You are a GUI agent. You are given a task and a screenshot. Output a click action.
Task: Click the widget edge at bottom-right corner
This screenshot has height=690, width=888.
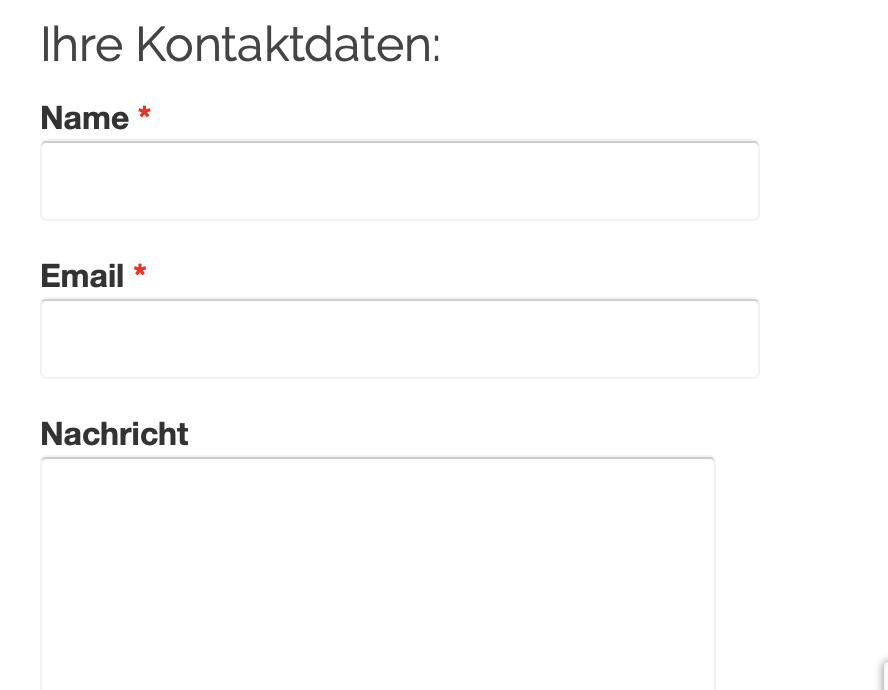(884, 677)
